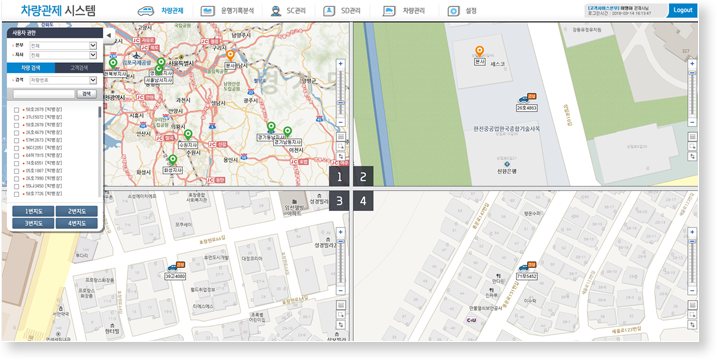This screenshot has width=717, height=360.
Task: Check the 58호7726 vehicle checkbox
Action: click(17, 194)
